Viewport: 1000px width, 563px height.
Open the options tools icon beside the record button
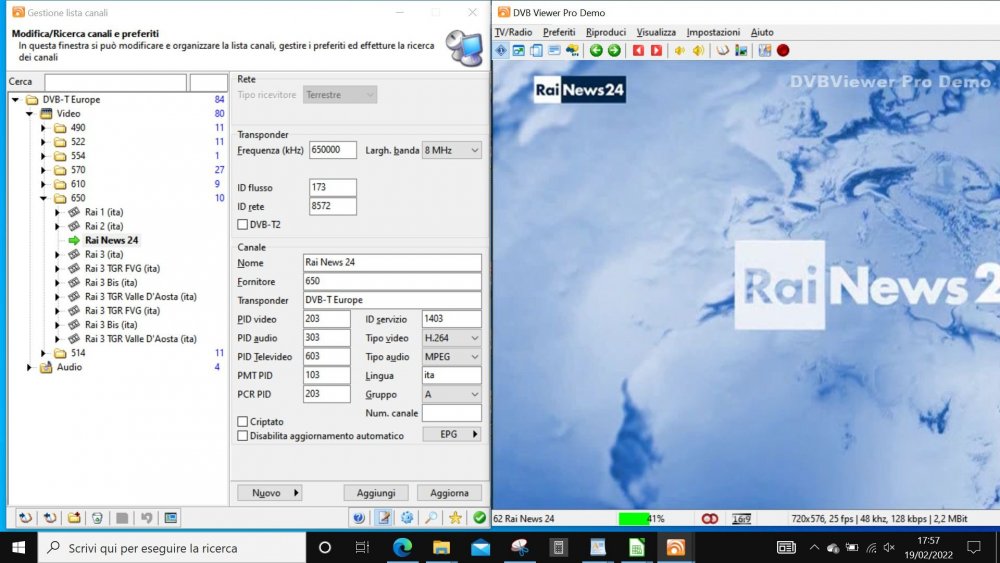pos(765,50)
